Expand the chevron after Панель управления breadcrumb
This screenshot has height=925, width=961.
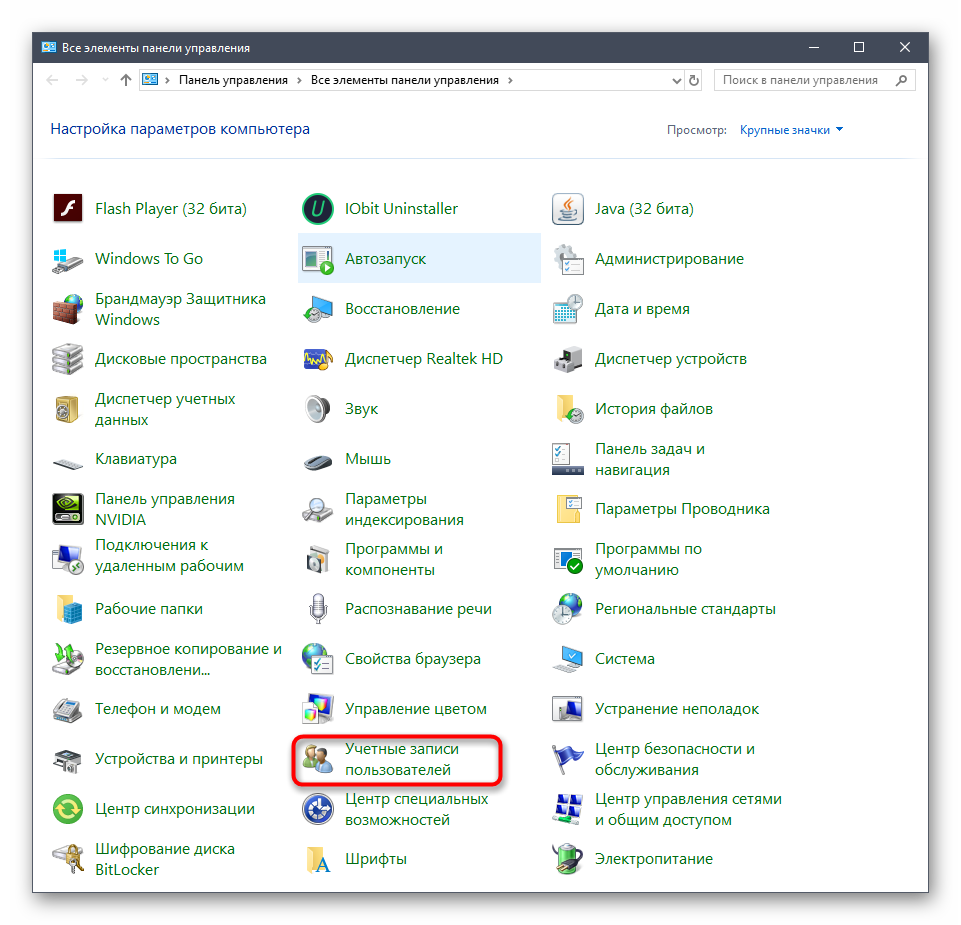coord(299,80)
